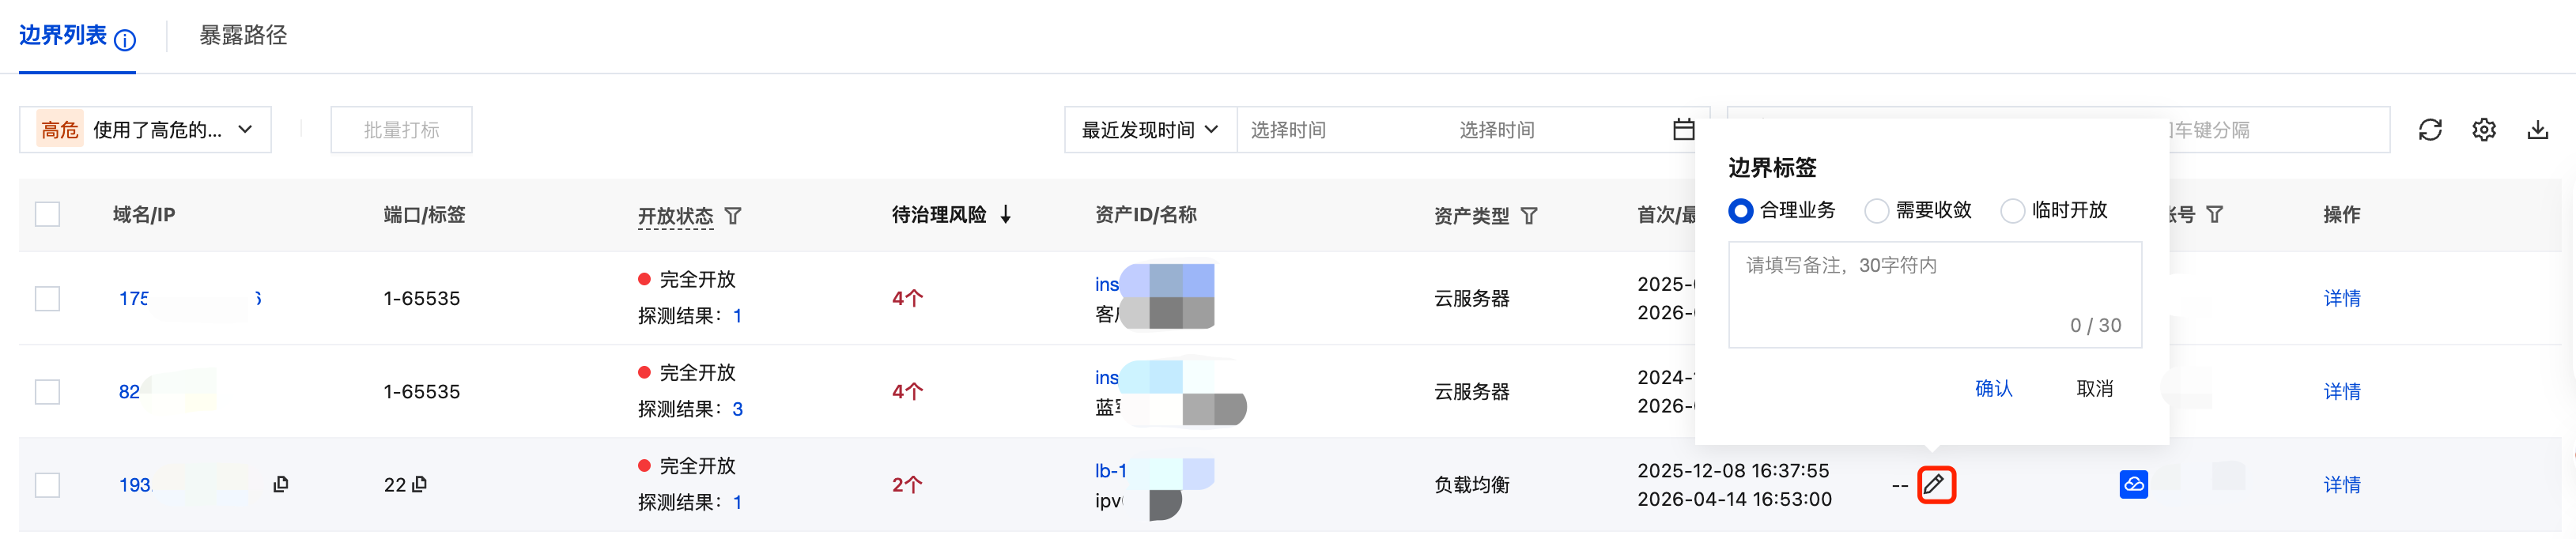Copy port 22 value icon
2576x539 pixels.
coord(419,484)
